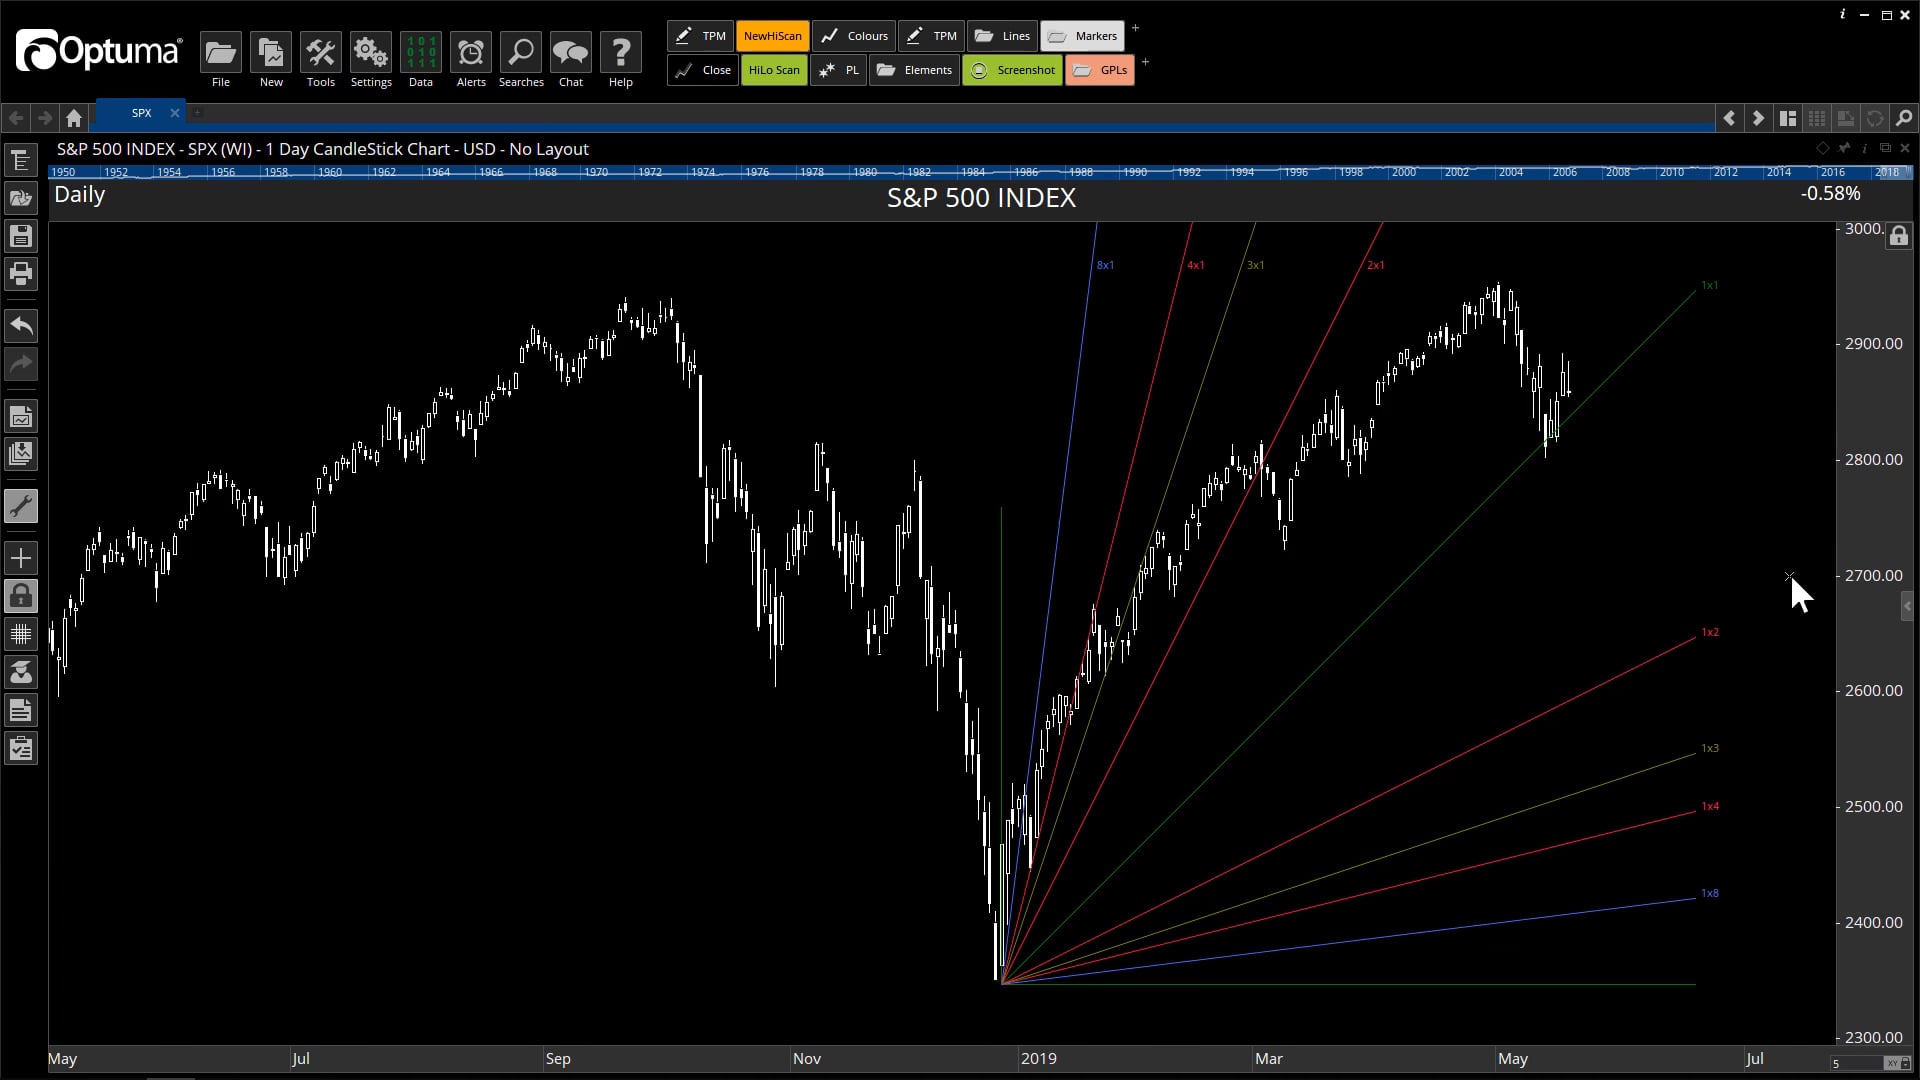Screen dimensions: 1920x1080
Task: Pop out the chart window icon
Action: coord(1885,148)
